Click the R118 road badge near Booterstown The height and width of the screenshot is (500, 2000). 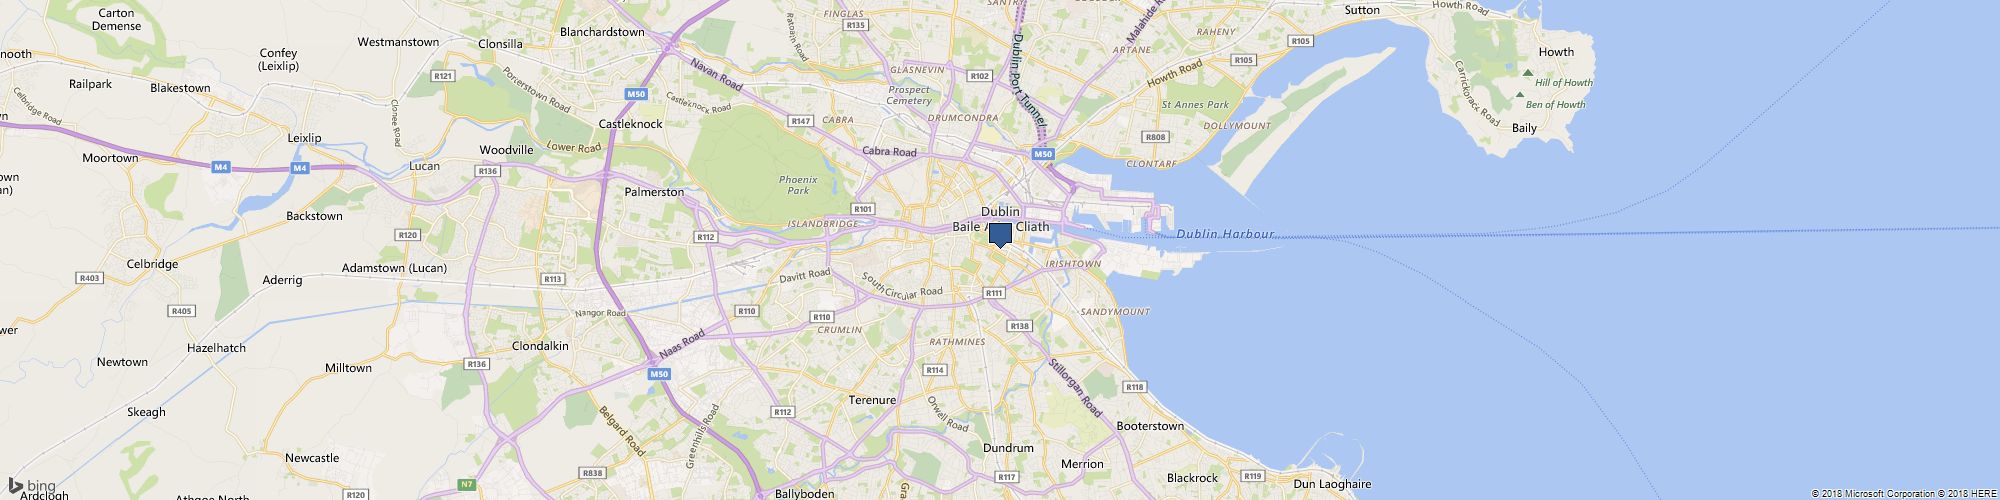(x=1134, y=387)
